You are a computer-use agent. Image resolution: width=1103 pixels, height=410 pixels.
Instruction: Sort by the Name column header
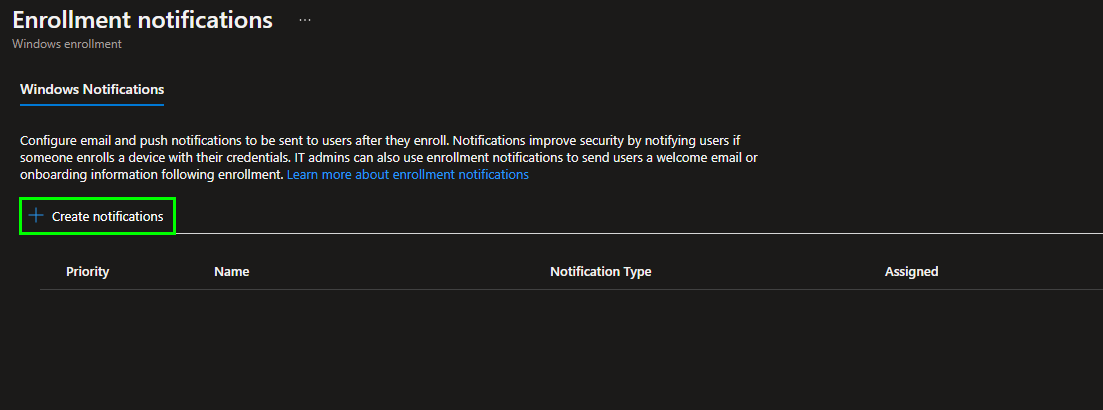[x=231, y=272]
